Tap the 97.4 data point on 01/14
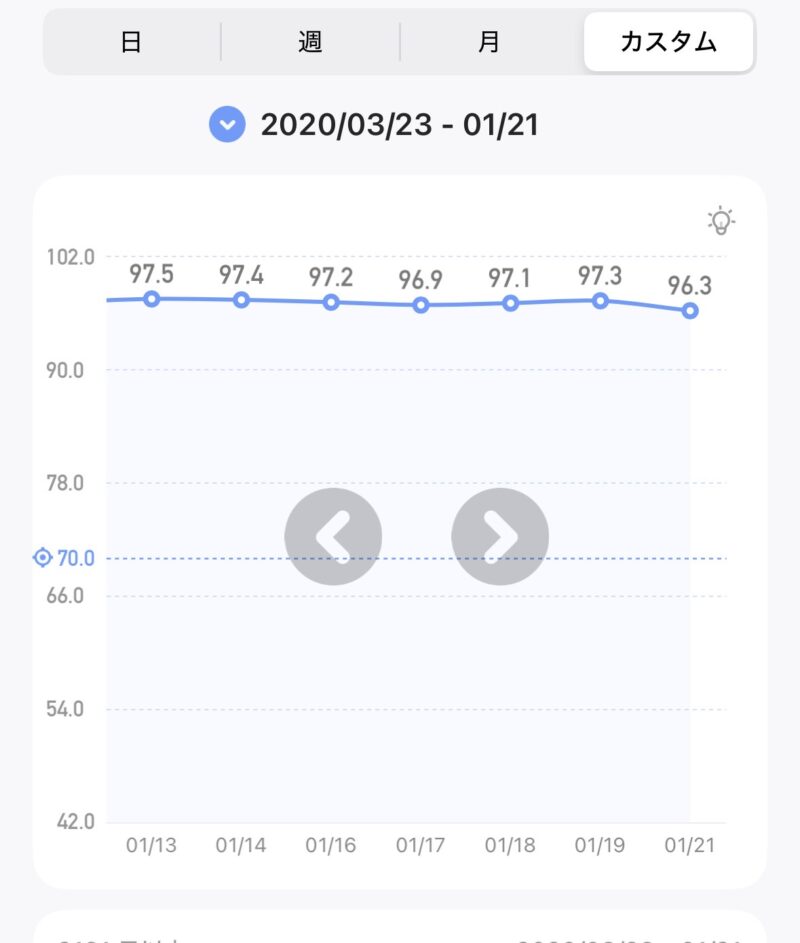Viewport: 800px width, 943px height. (241, 300)
